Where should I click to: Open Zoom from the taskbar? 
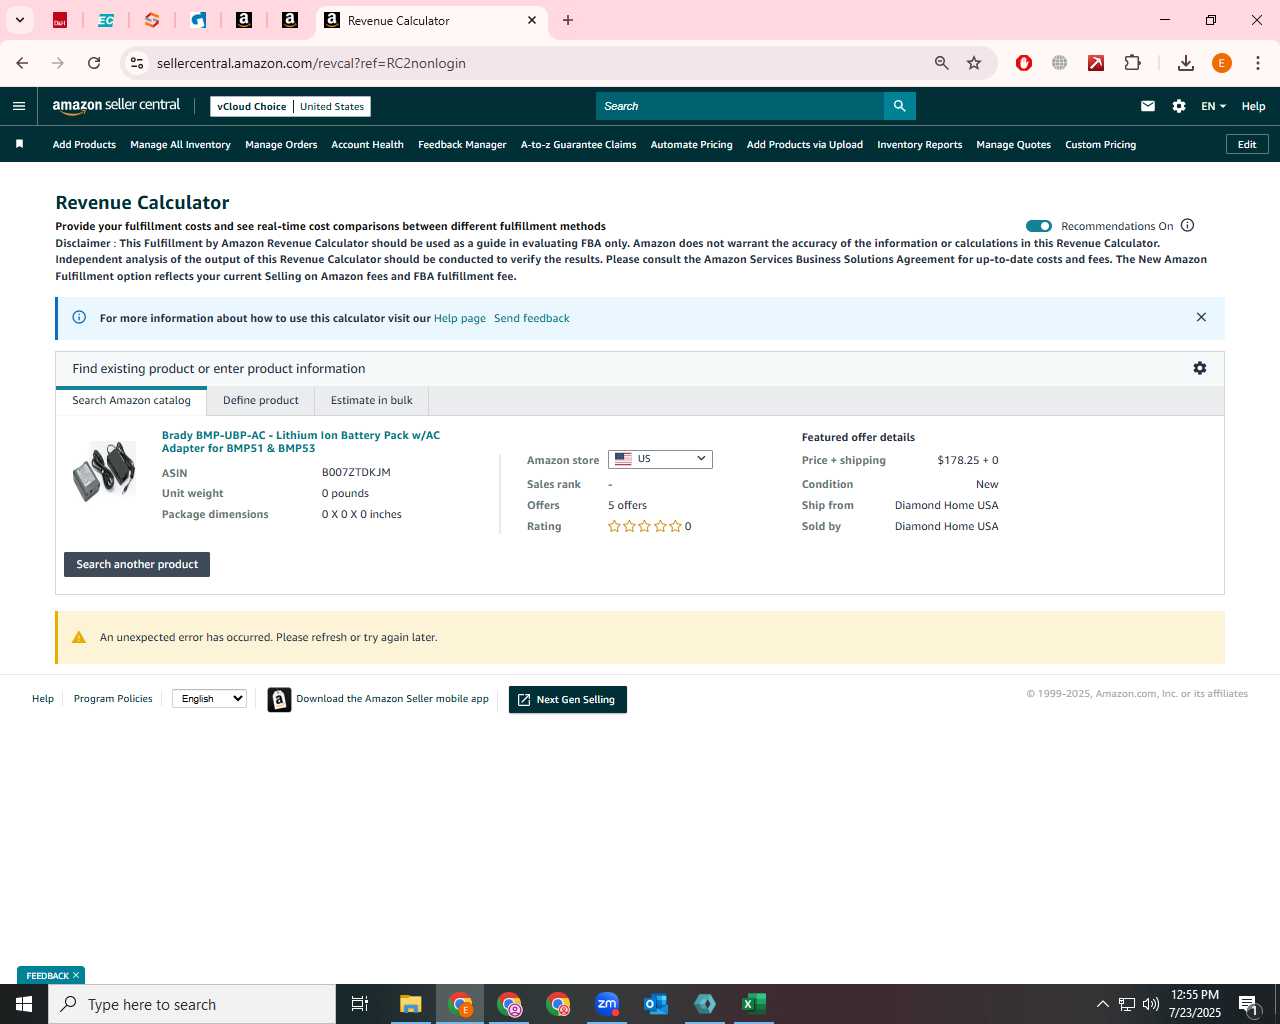pos(607,1004)
